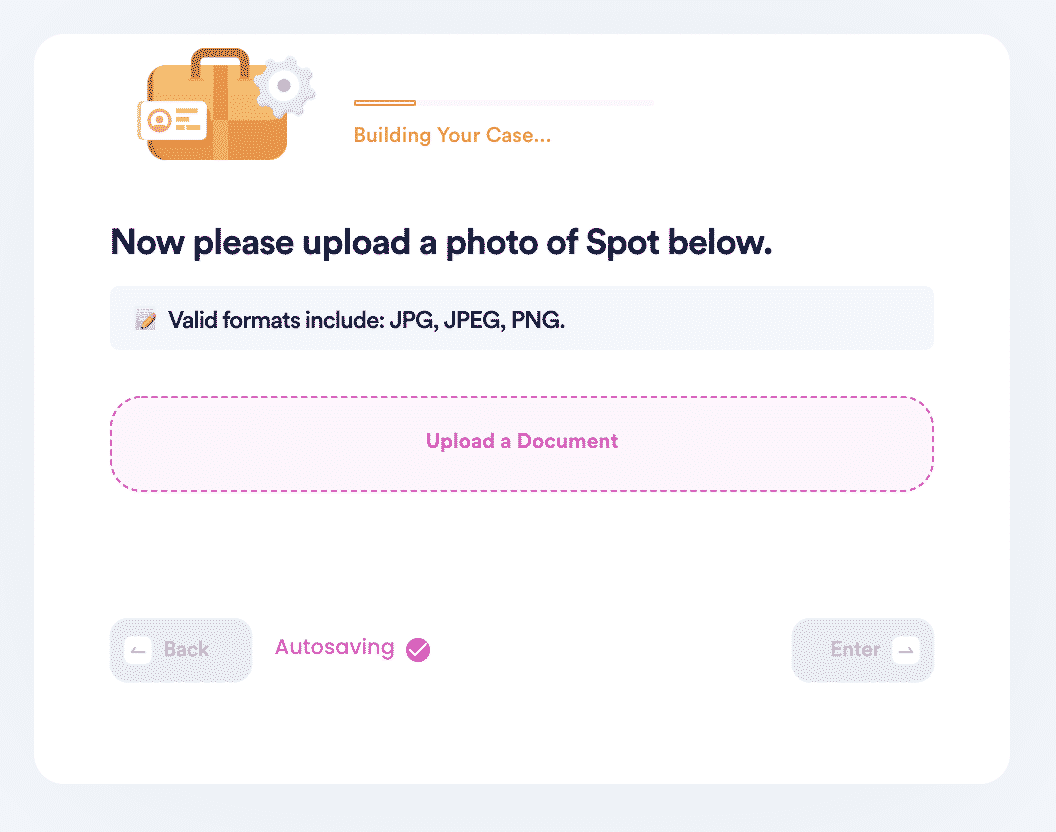
Task: Click the Autosaving checkmark icon
Action: (x=418, y=650)
